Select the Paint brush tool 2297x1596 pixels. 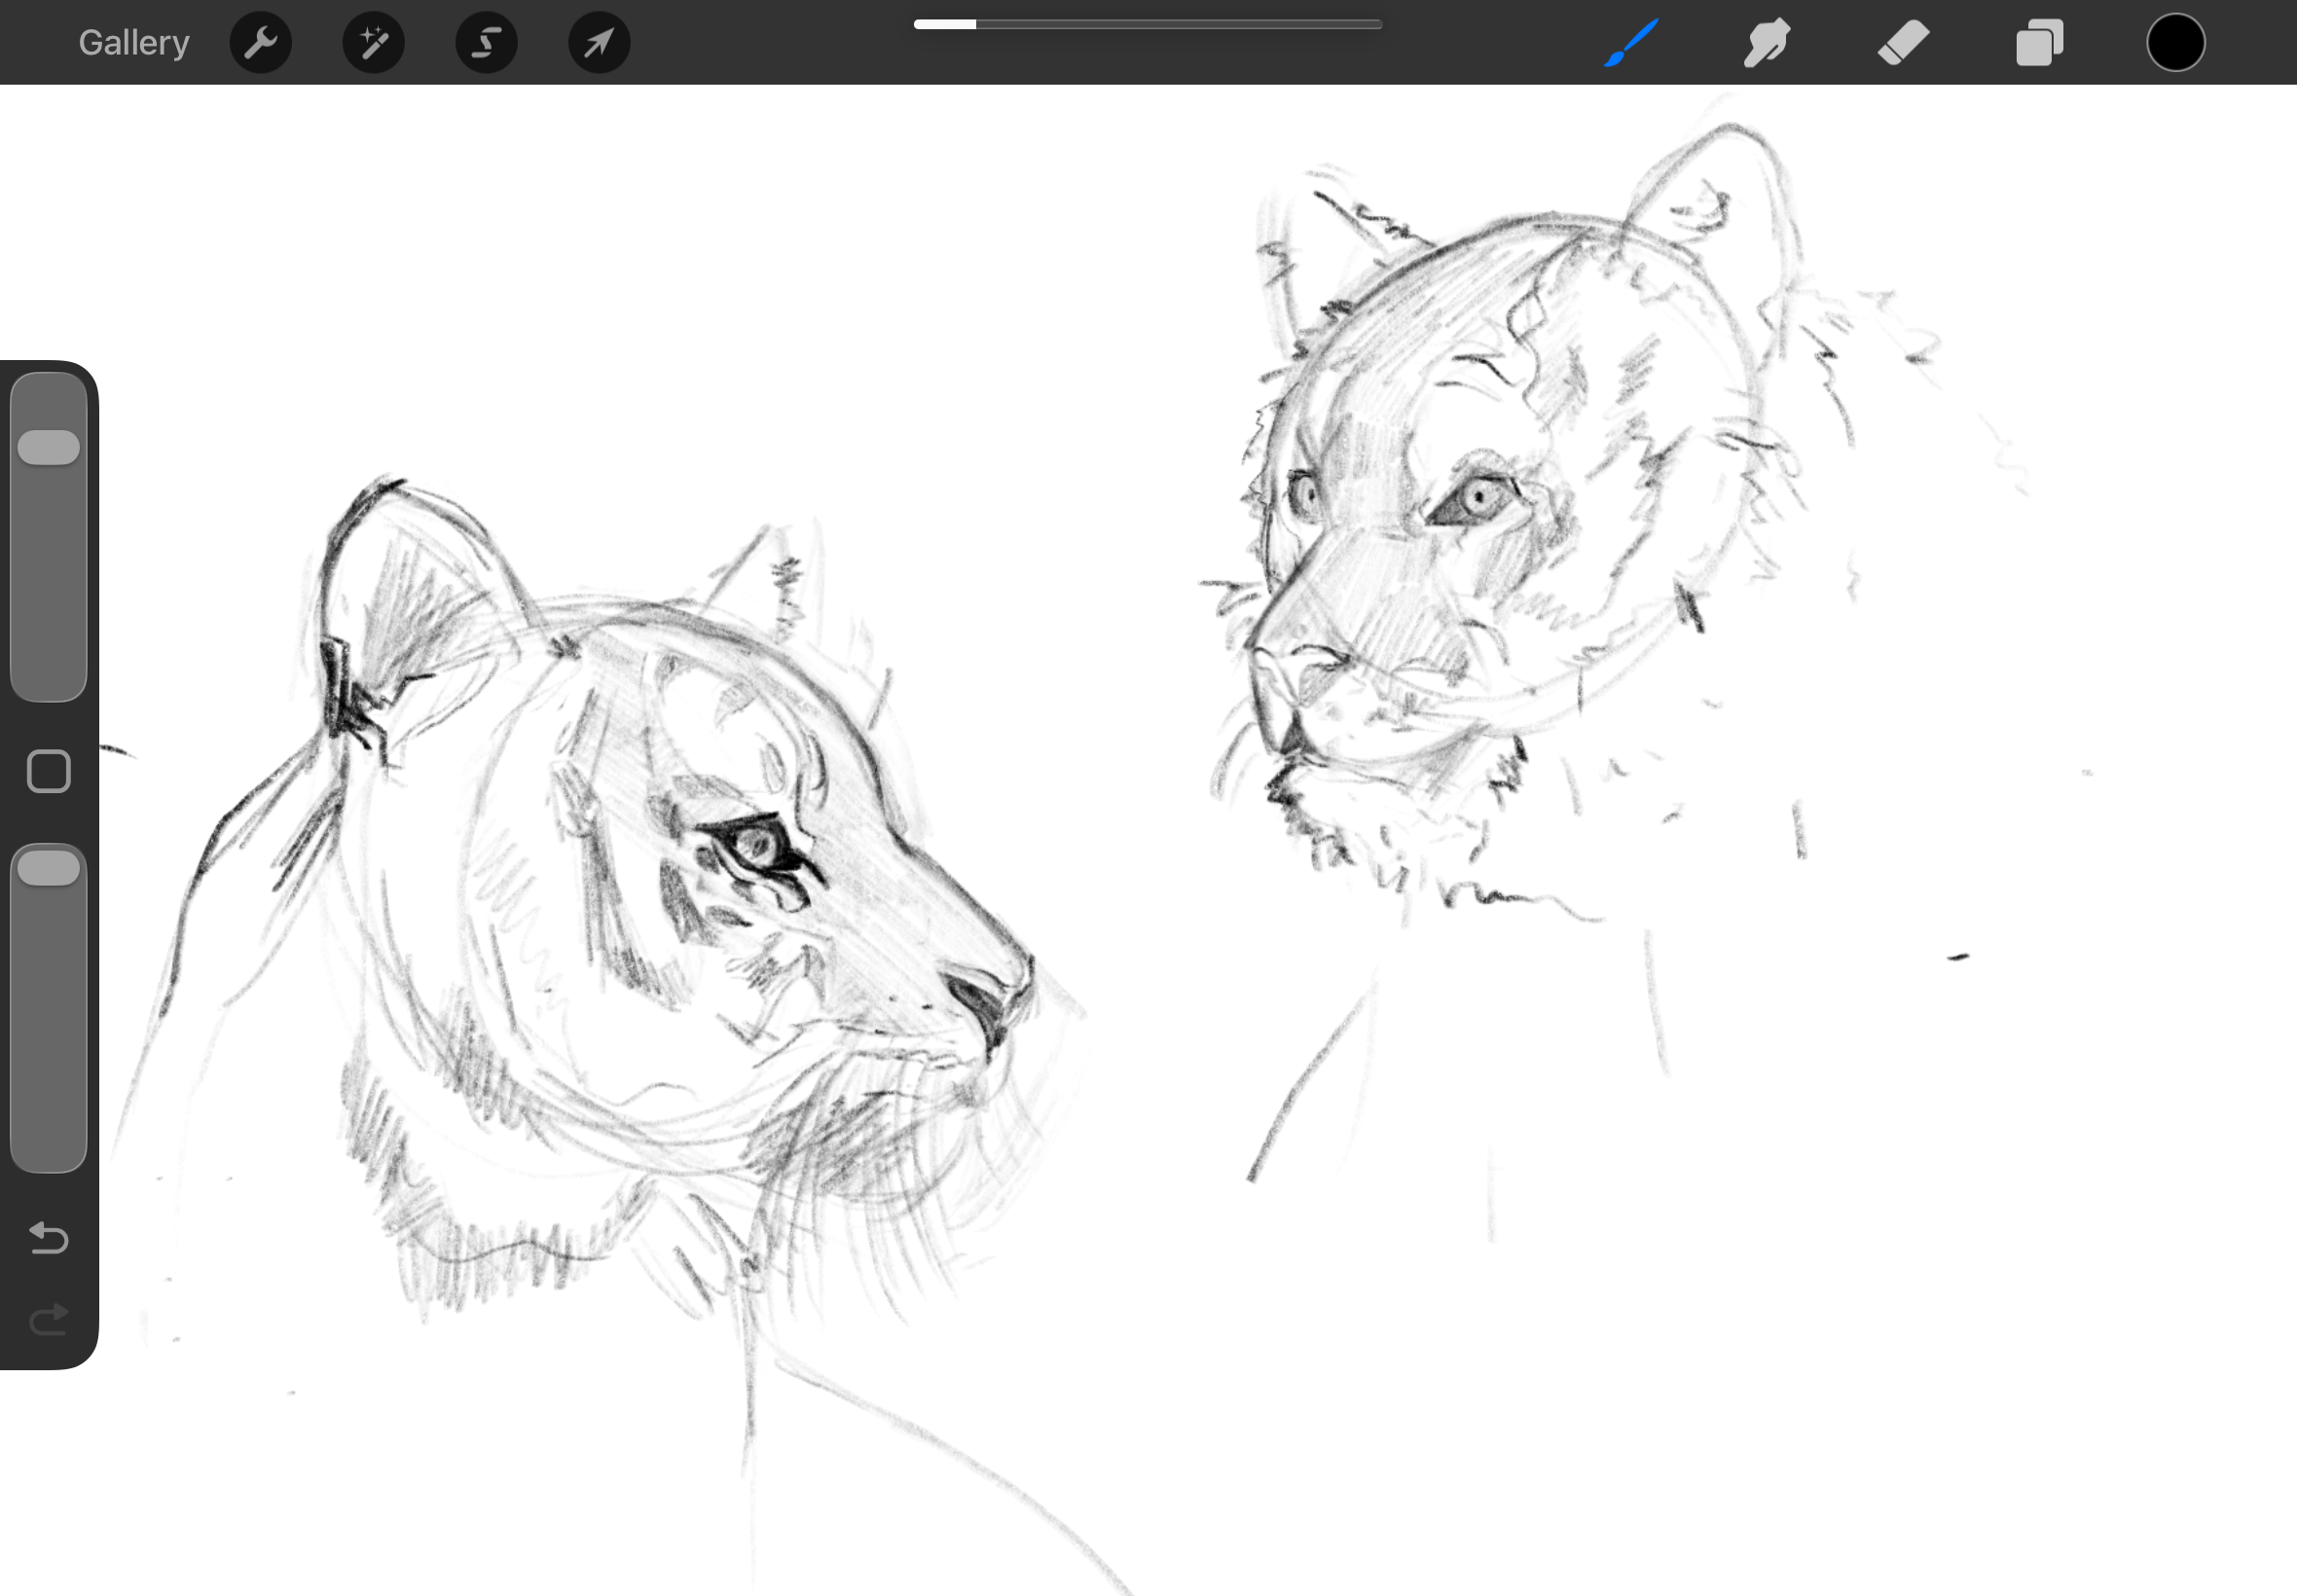click(1631, 43)
